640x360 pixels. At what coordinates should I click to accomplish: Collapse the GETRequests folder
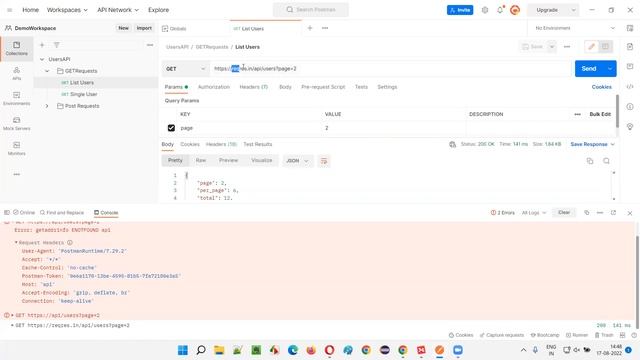(x=47, y=71)
